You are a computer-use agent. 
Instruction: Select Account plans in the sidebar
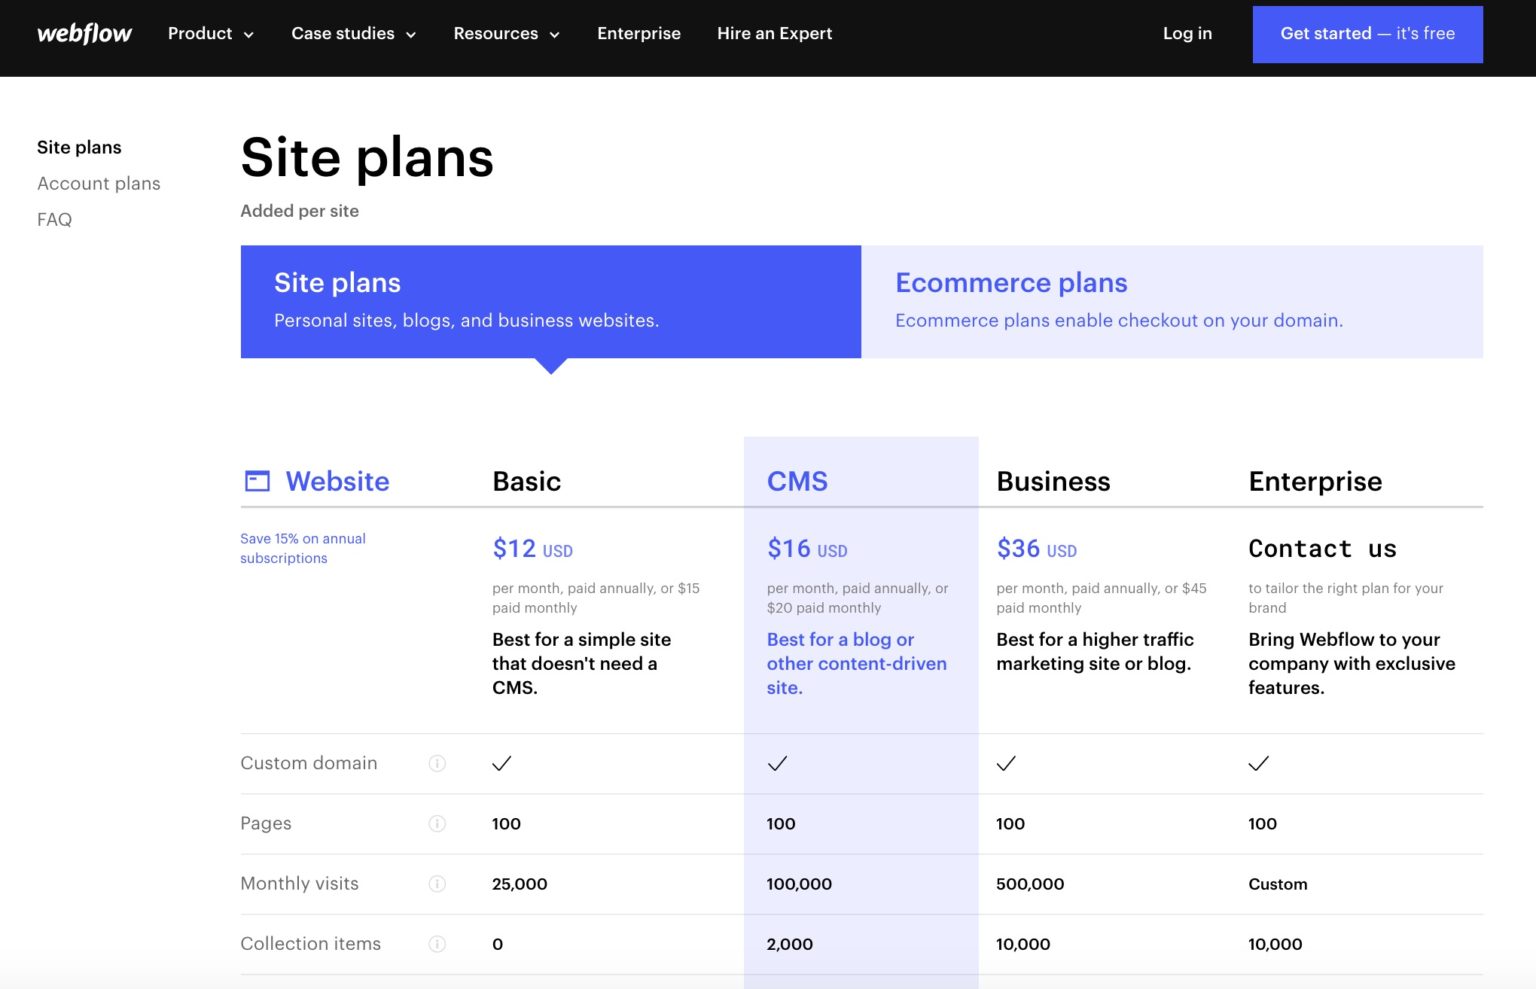coord(98,183)
